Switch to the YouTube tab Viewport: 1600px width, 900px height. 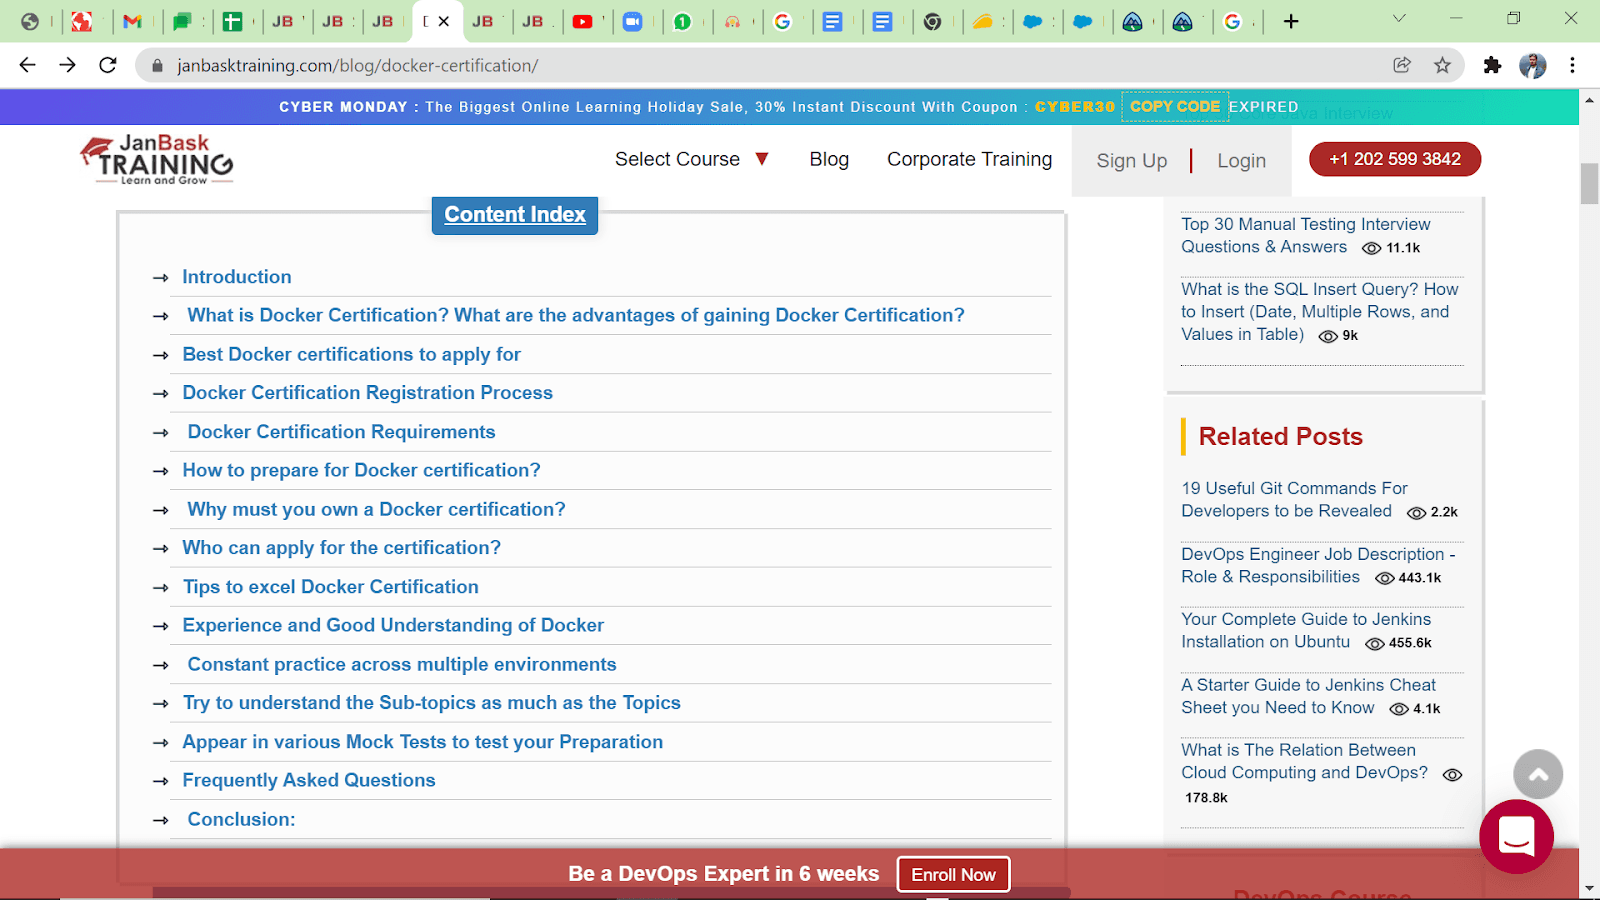(582, 21)
